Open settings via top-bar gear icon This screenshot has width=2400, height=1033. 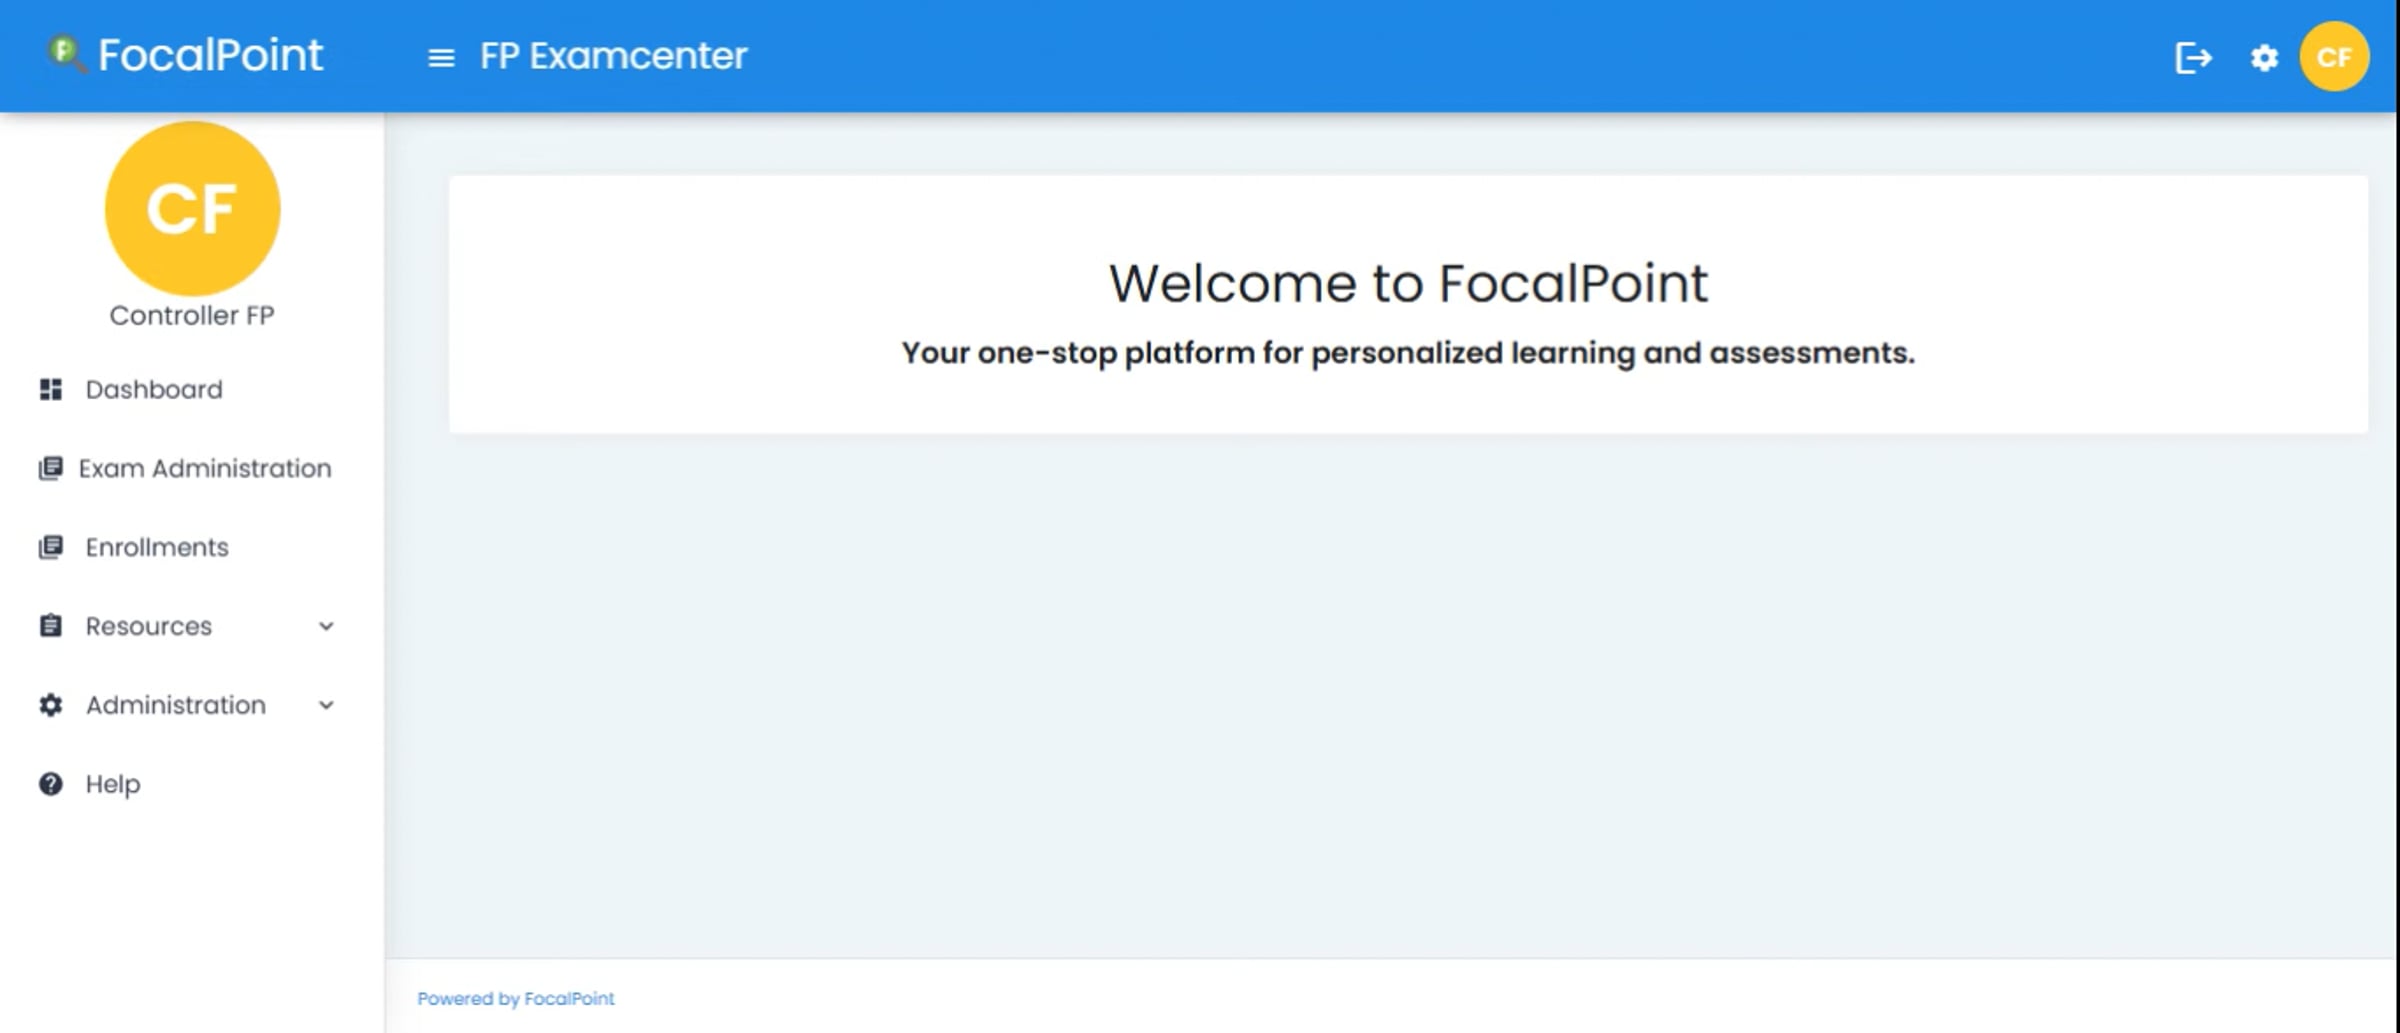pos(2264,58)
